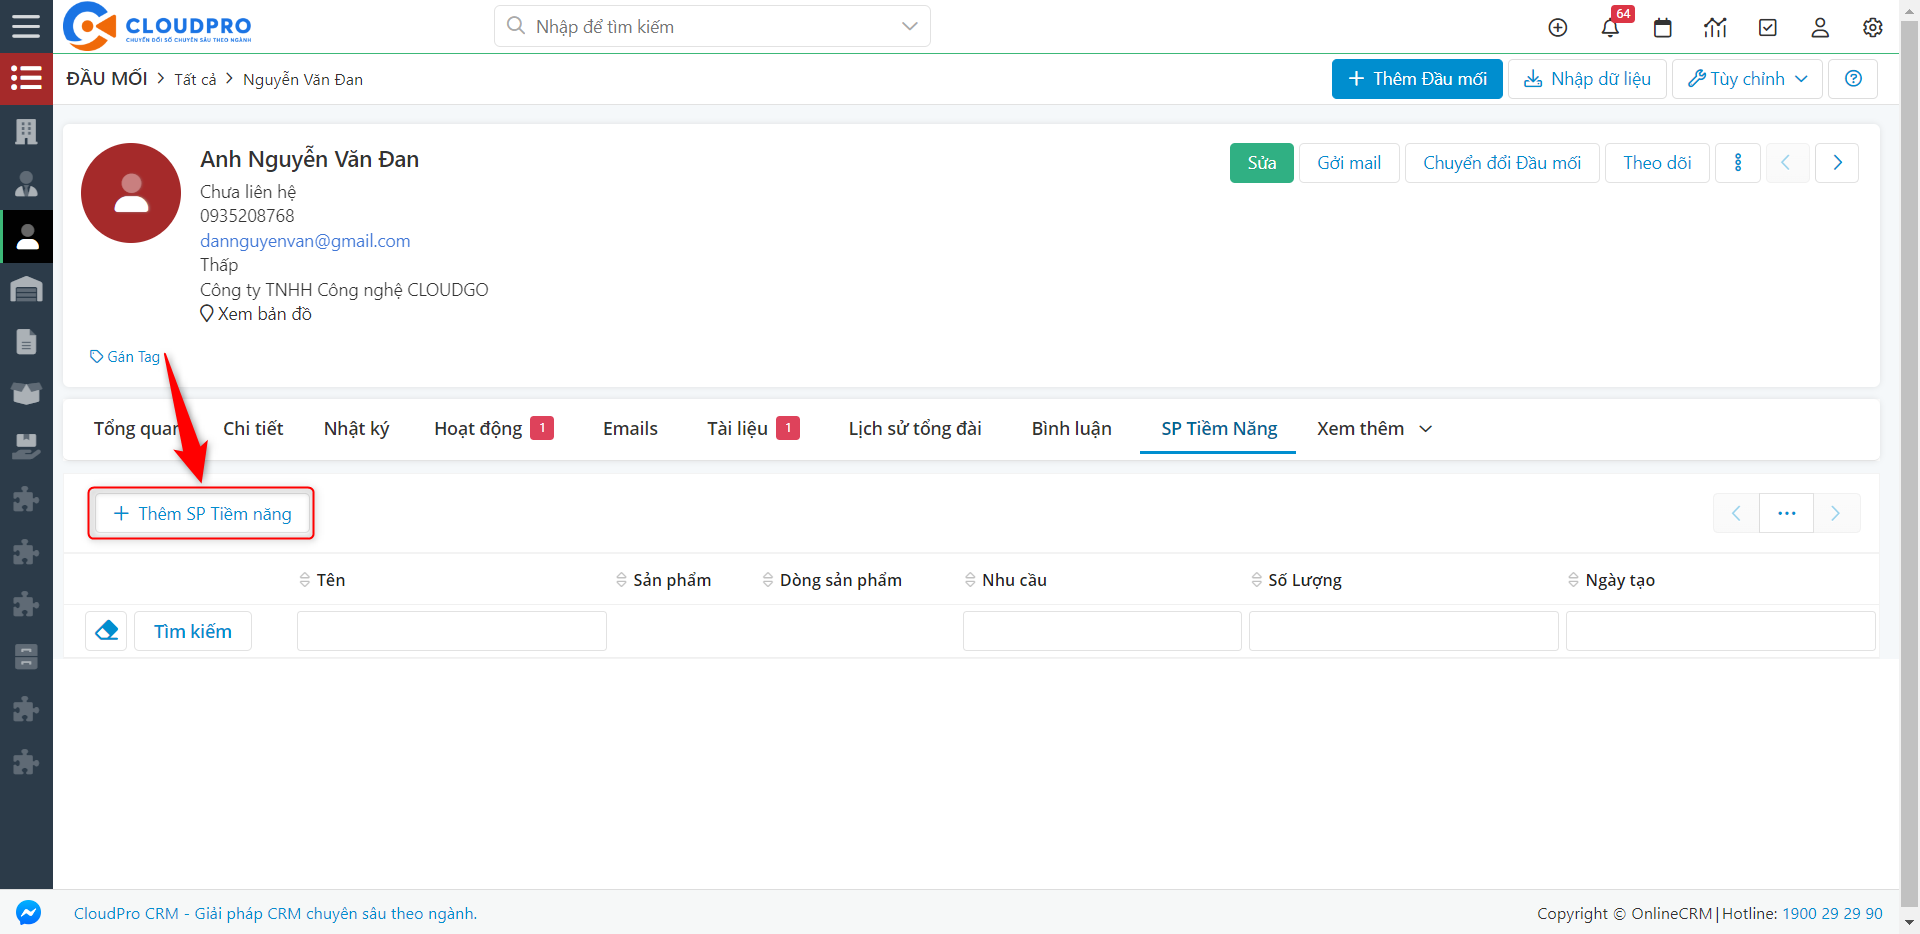
Task: Switch to the Nhật ký tab
Action: tap(356, 428)
